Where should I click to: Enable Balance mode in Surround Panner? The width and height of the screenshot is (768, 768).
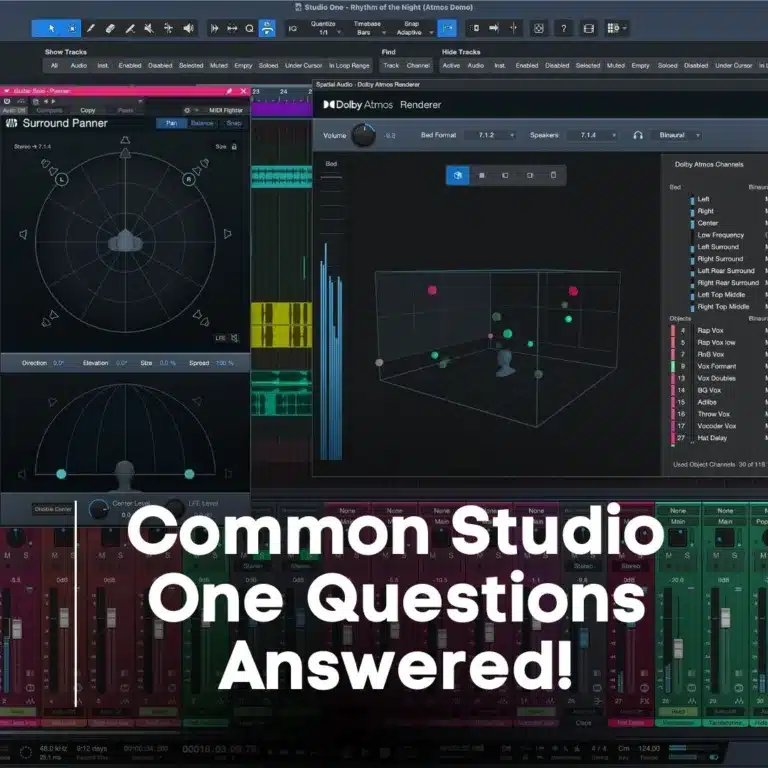point(202,123)
